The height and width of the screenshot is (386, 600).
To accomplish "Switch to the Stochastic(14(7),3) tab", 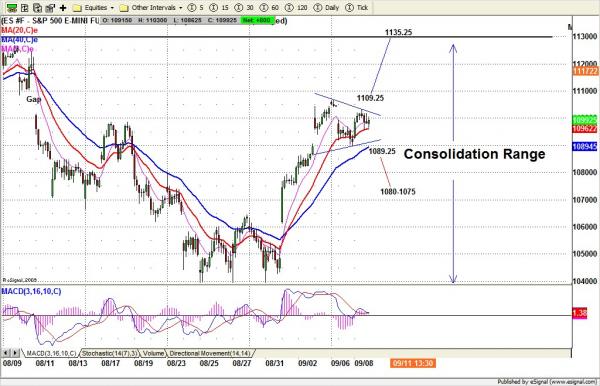I will click(x=110, y=353).
